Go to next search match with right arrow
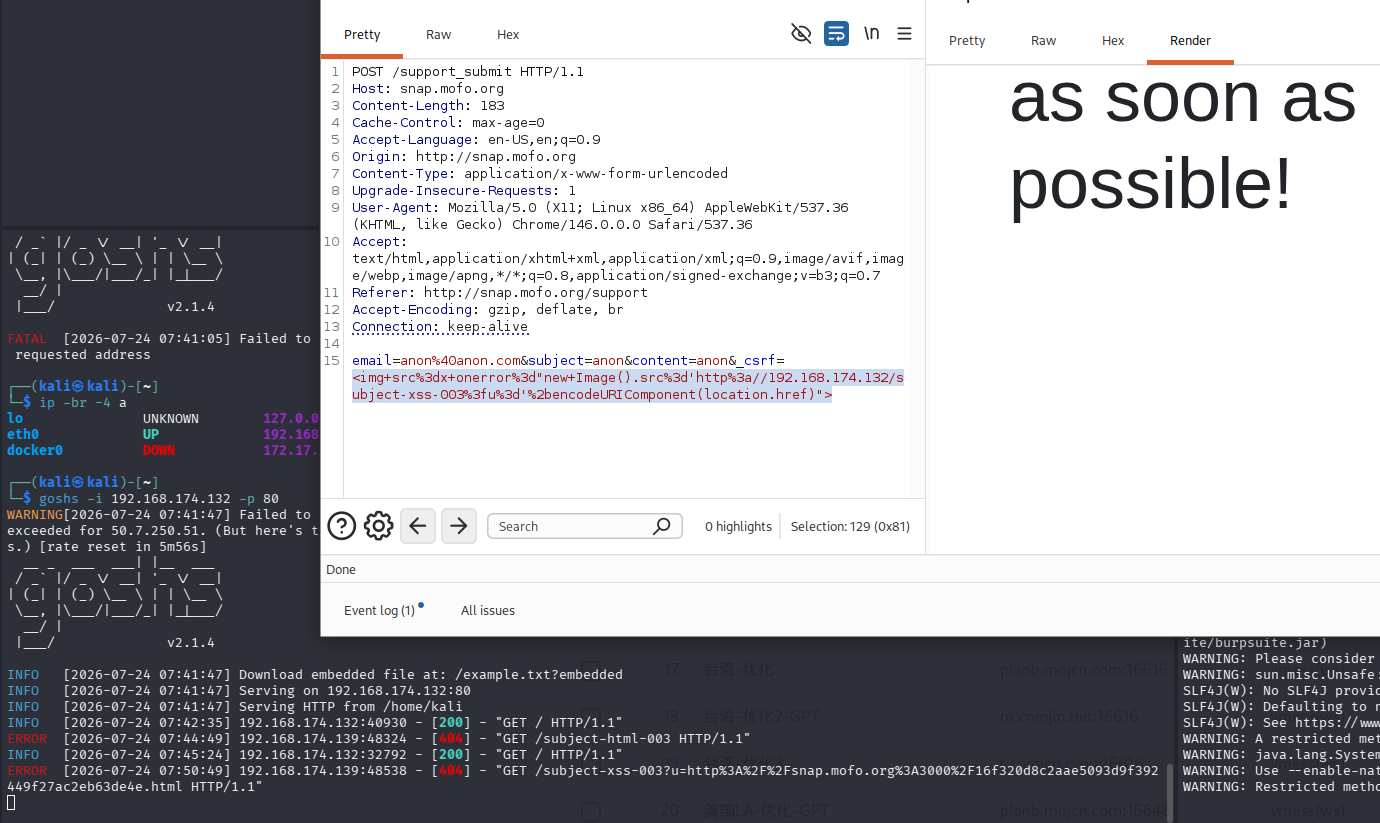 click(459, 526)
